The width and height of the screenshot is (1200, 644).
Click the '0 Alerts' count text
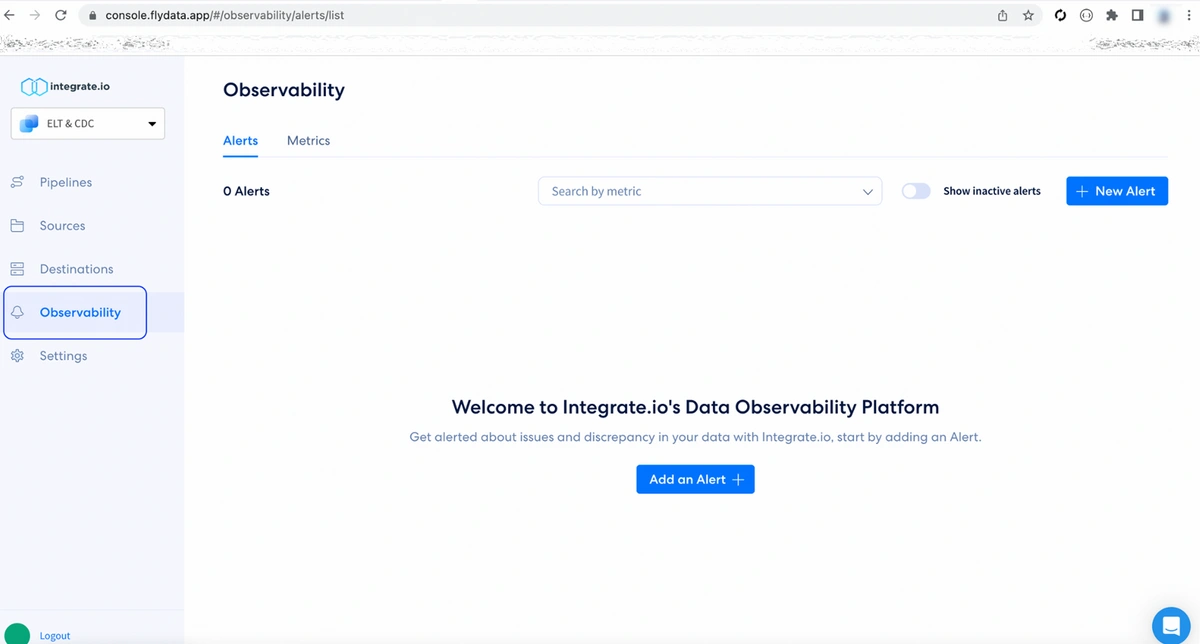246,191
